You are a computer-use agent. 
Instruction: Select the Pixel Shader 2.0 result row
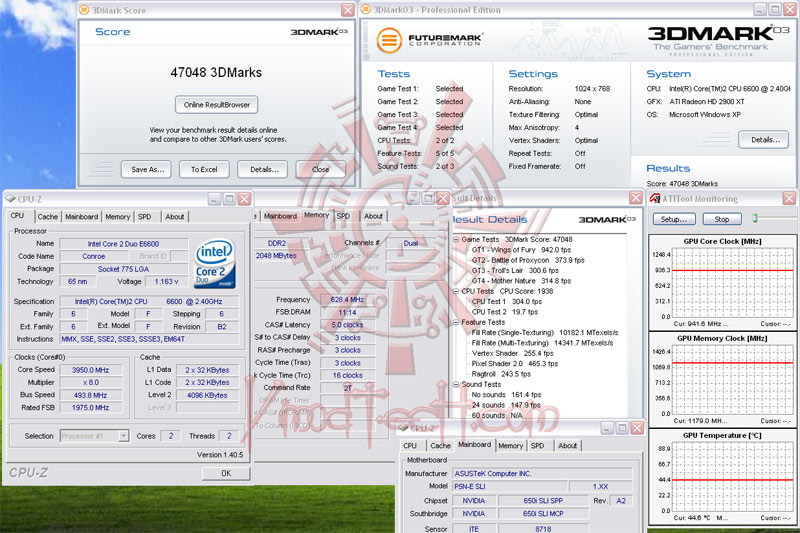coord(515,364)
